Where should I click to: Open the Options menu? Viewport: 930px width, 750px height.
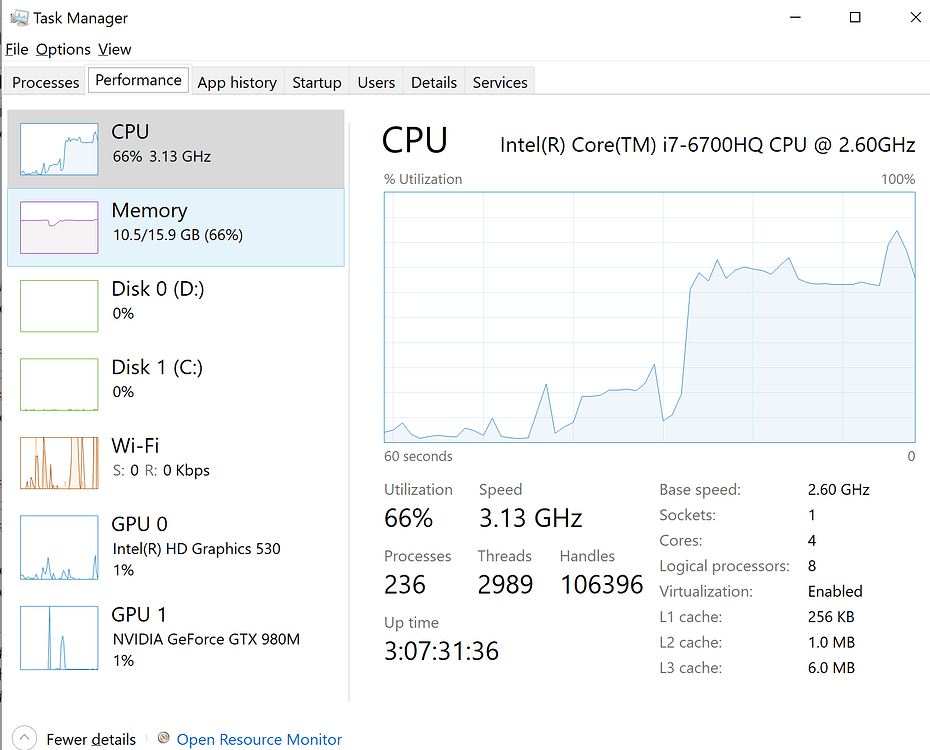[x=63, y=49]
